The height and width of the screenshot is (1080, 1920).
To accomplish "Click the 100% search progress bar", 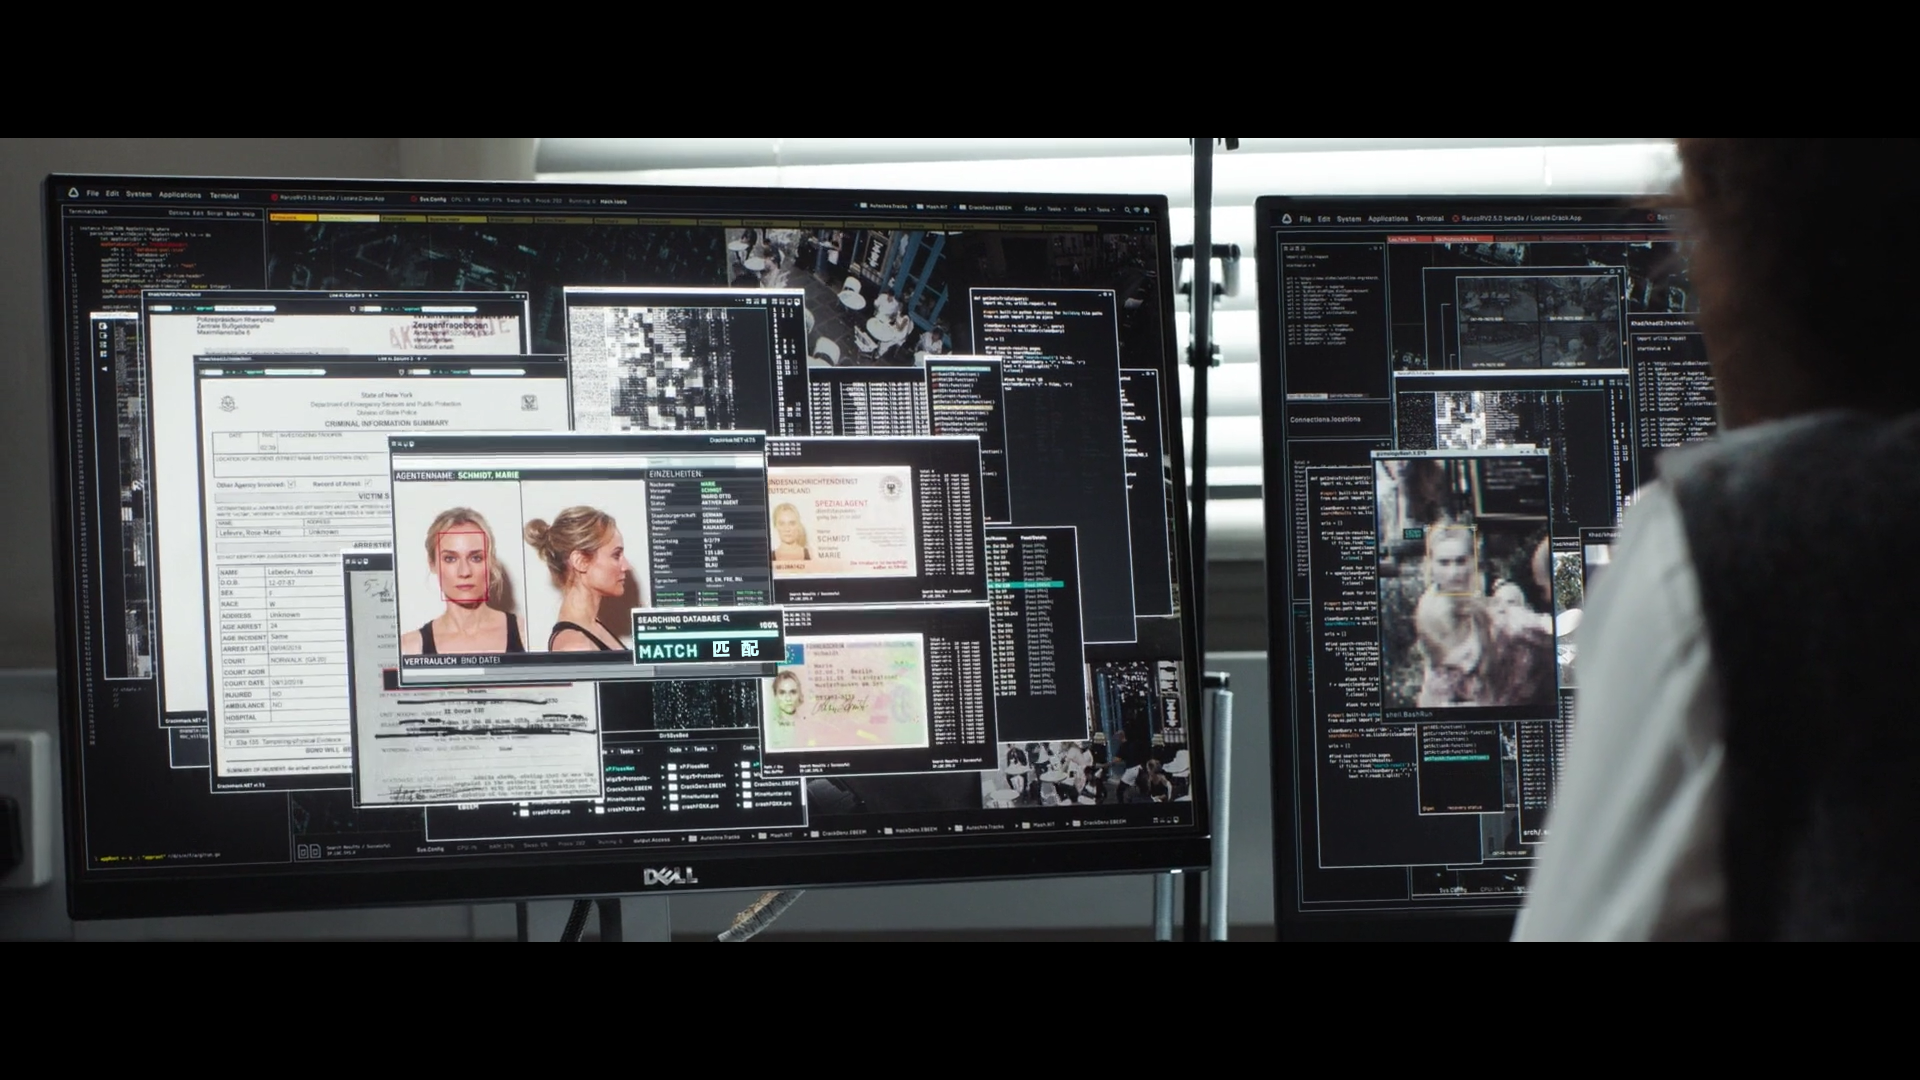I will pos(708,636).
